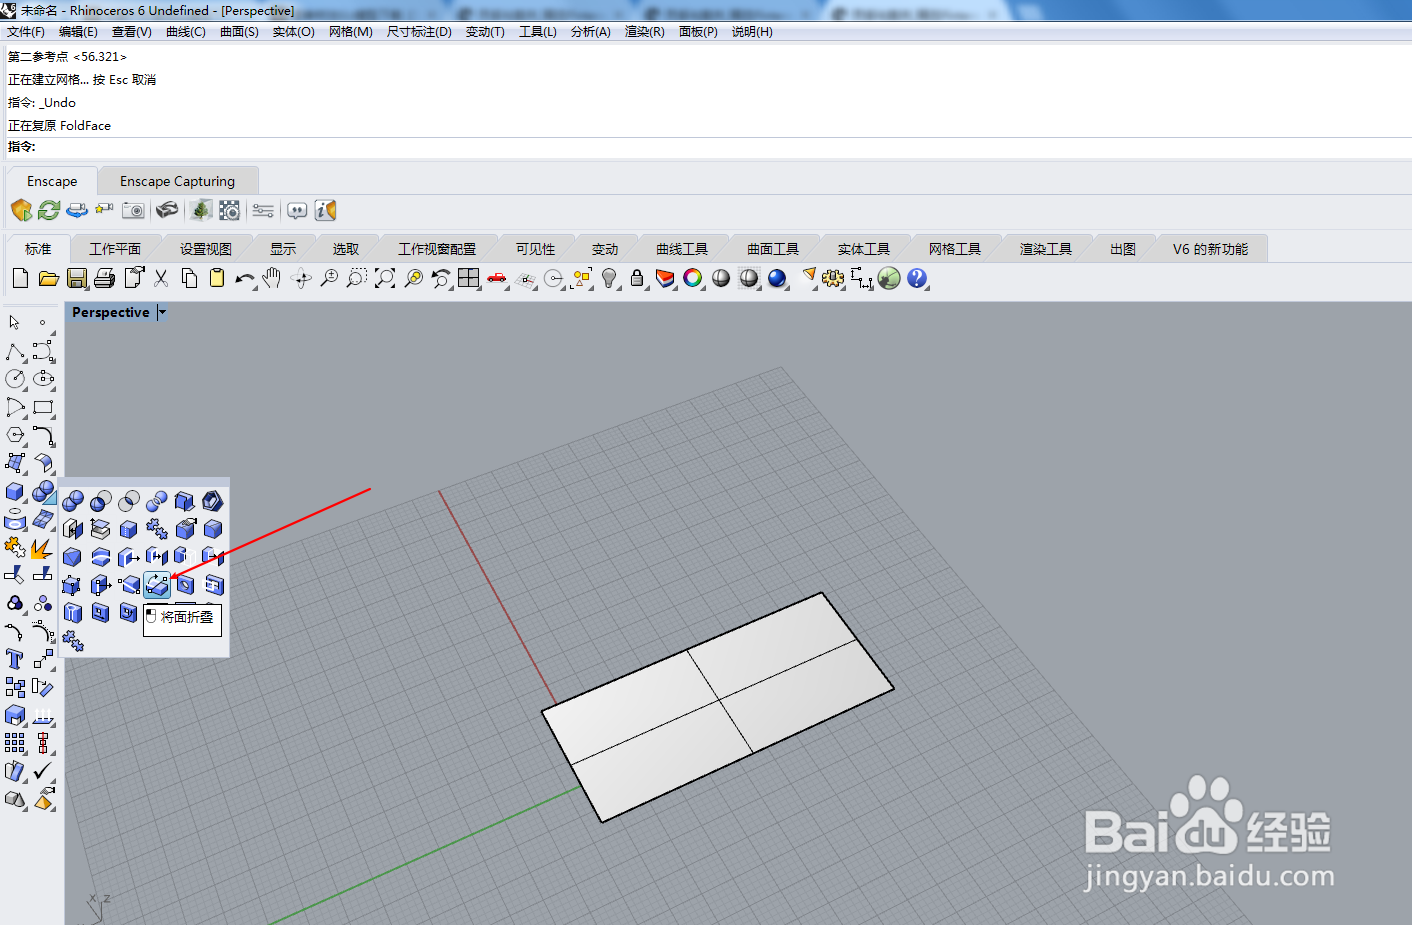Switch to the Enscape Capturing tab
This screenshot has height=925, width=1412.
coord(177,181)
